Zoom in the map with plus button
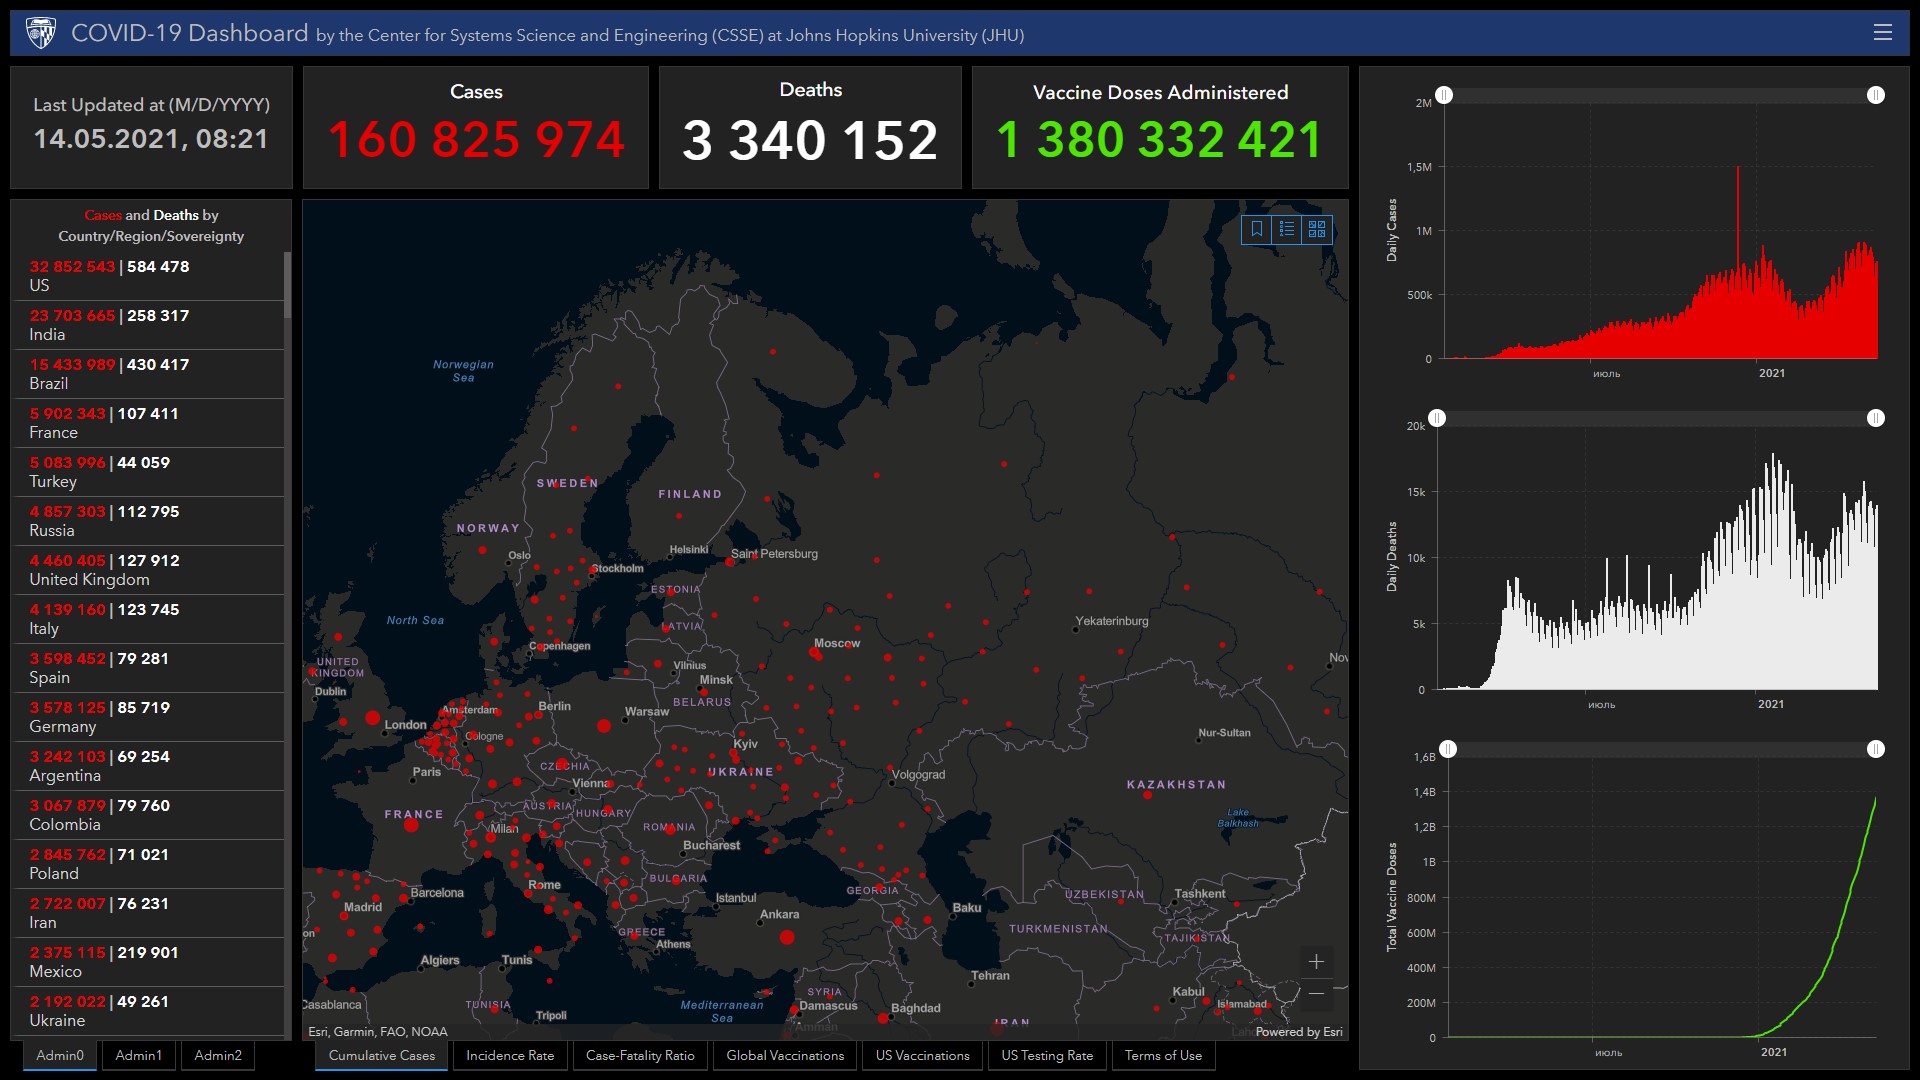 (1316, 961)
